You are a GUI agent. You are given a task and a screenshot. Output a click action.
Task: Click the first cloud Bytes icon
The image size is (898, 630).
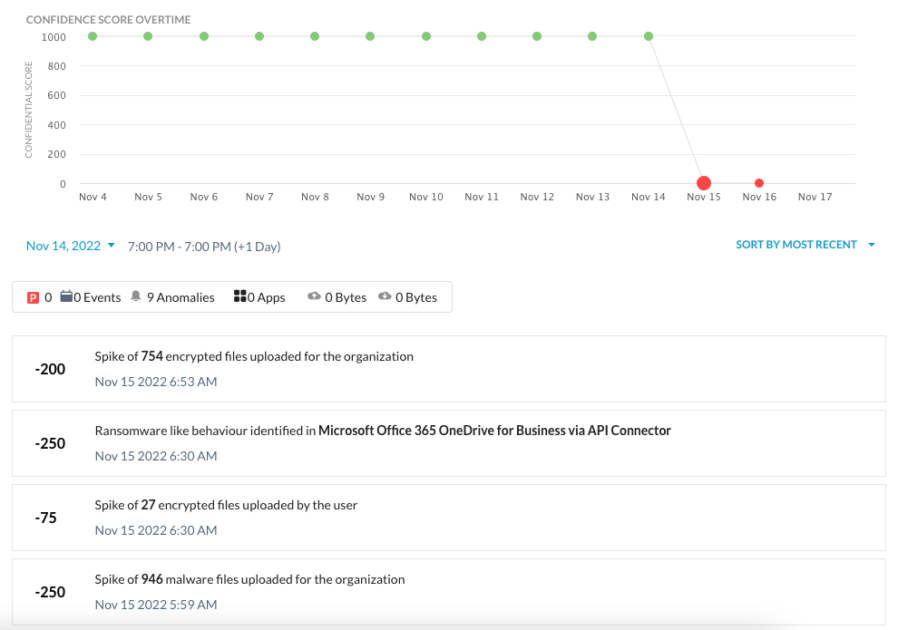coord(313,297)
